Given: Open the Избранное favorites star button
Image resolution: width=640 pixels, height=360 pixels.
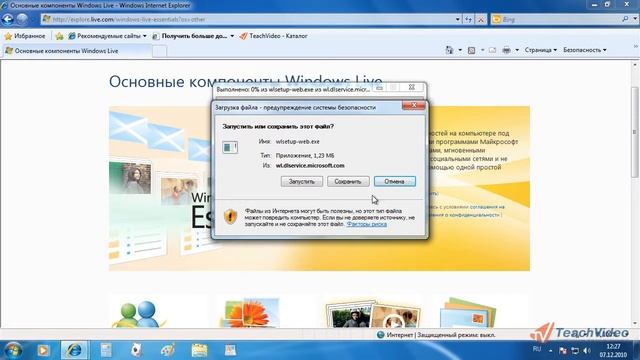Looking at the screenshot, I should point(25,36).
